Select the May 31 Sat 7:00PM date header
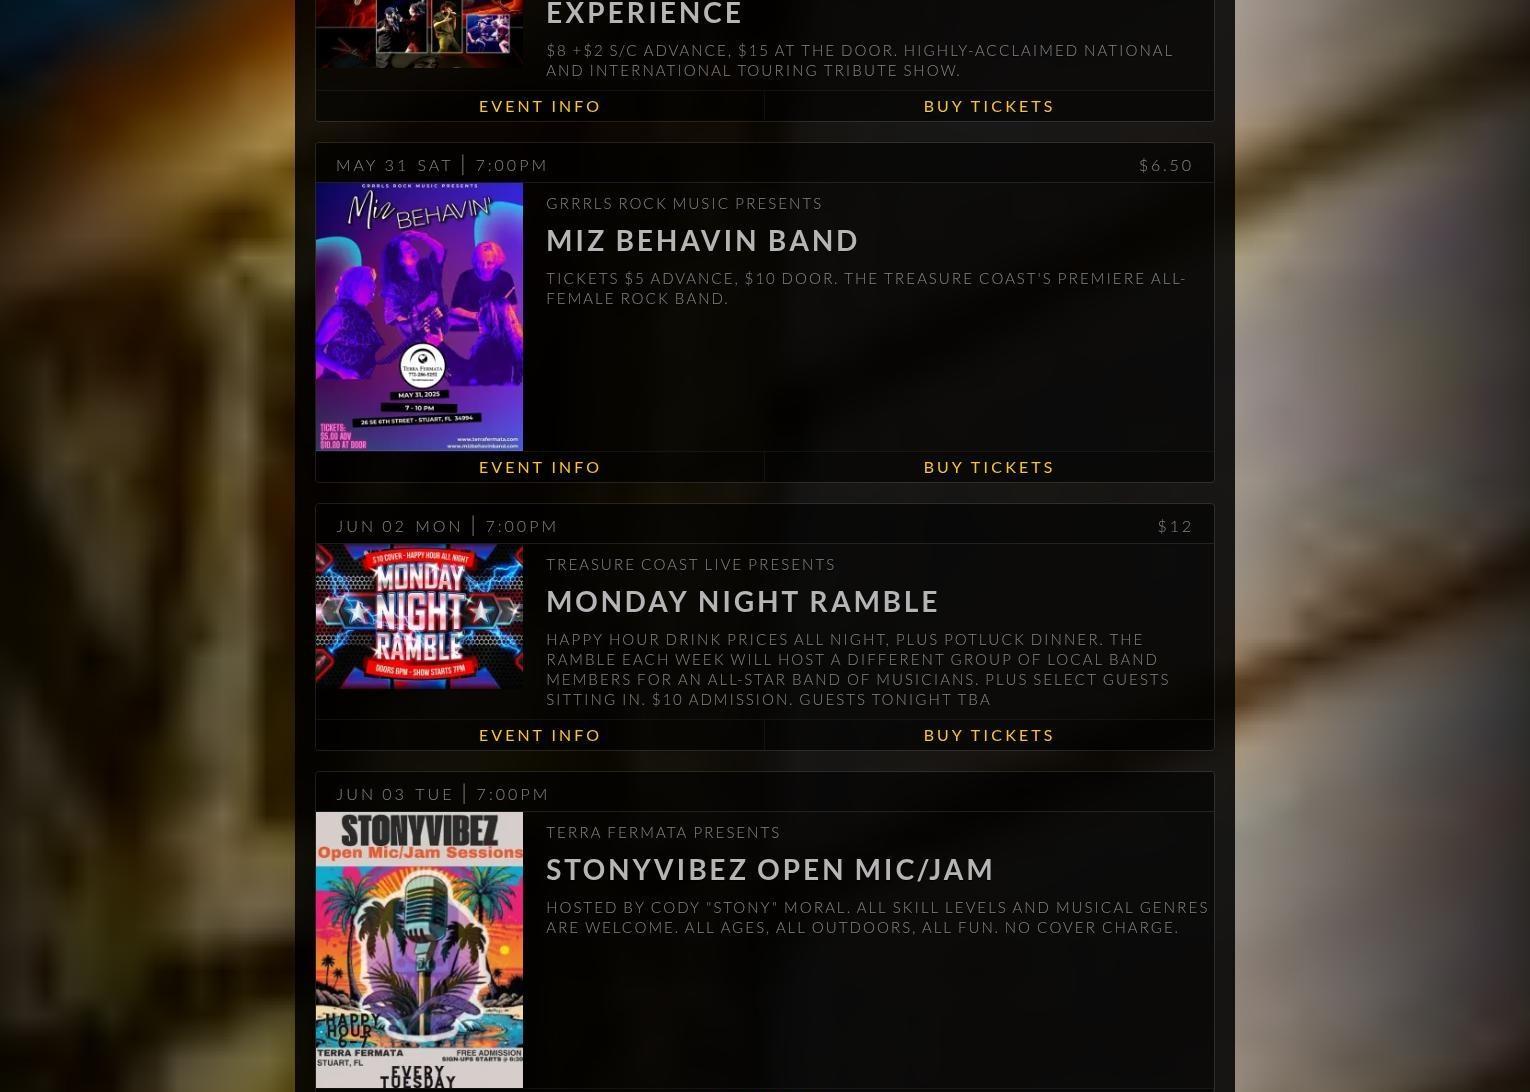Screen dimensions: 1530x1092 (x=442, y=165)
